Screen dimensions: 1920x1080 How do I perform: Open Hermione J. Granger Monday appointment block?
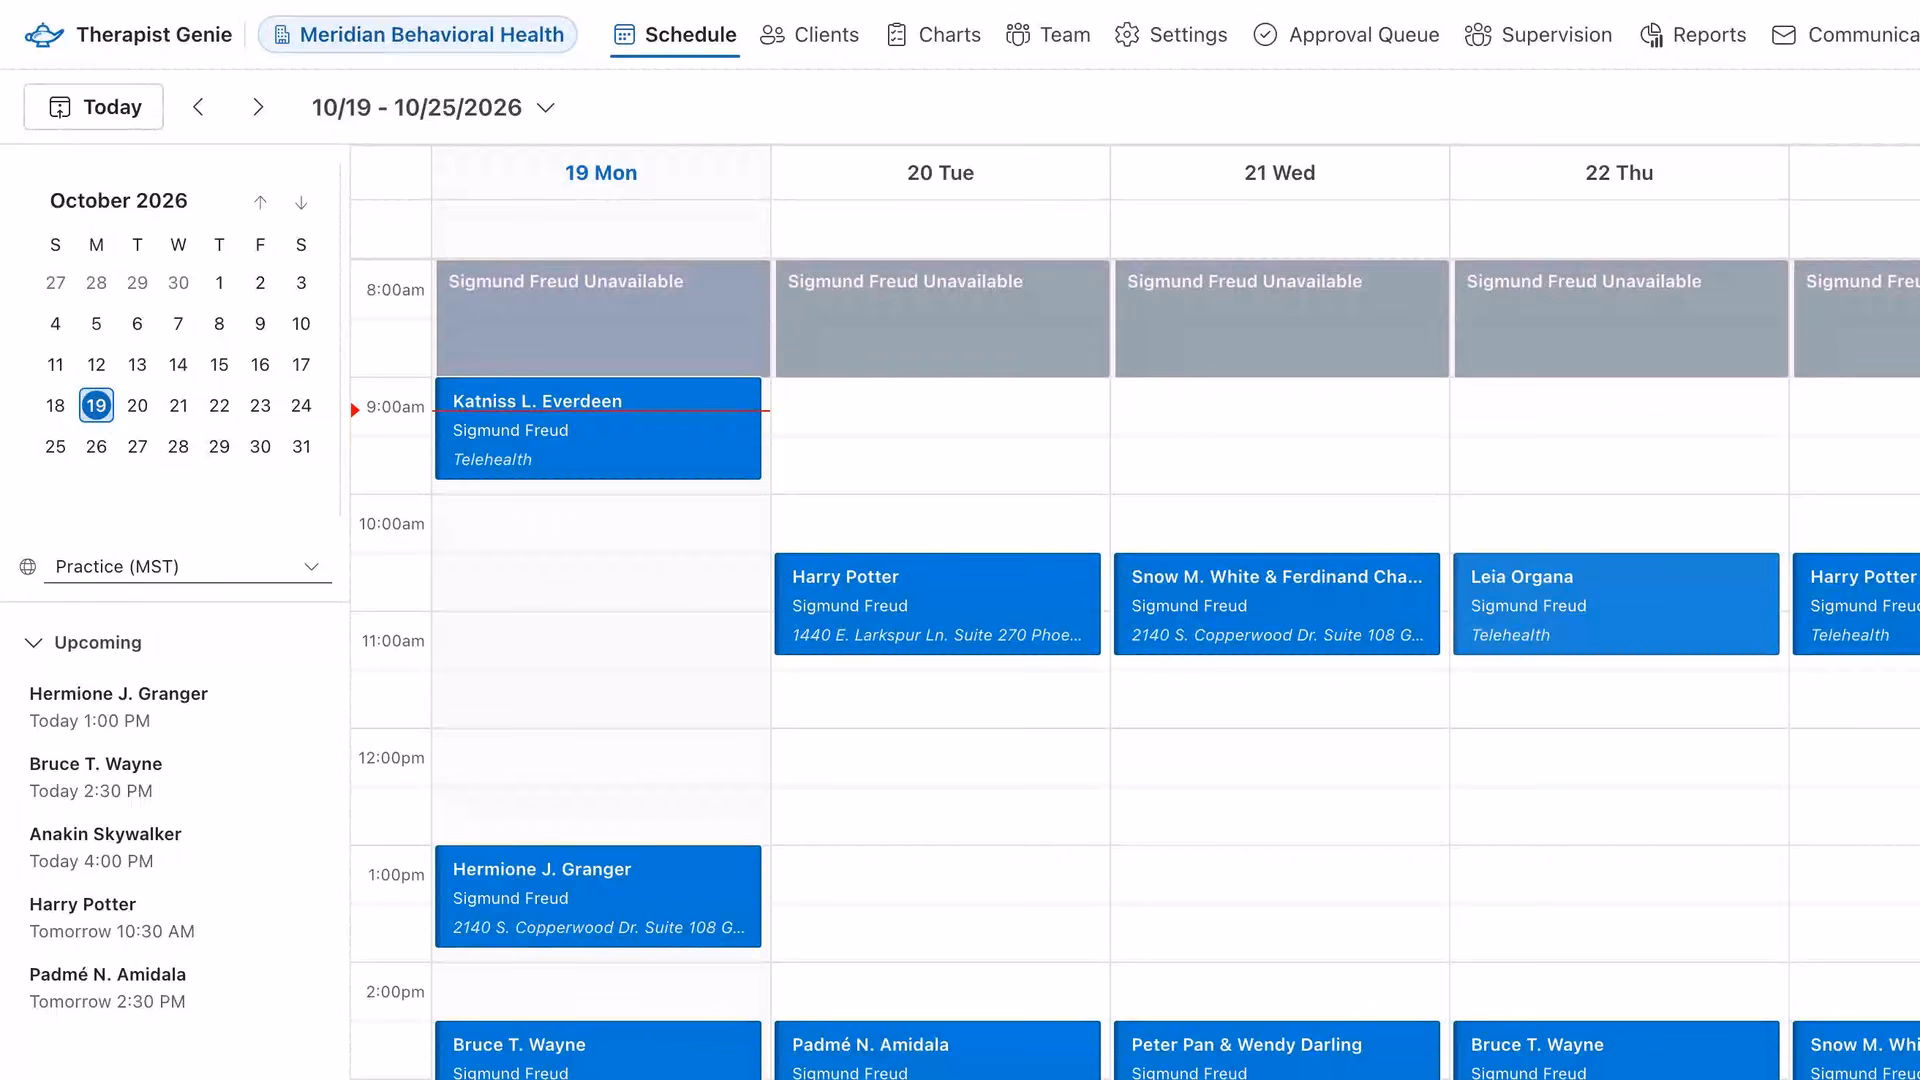[x=598, y=897]
